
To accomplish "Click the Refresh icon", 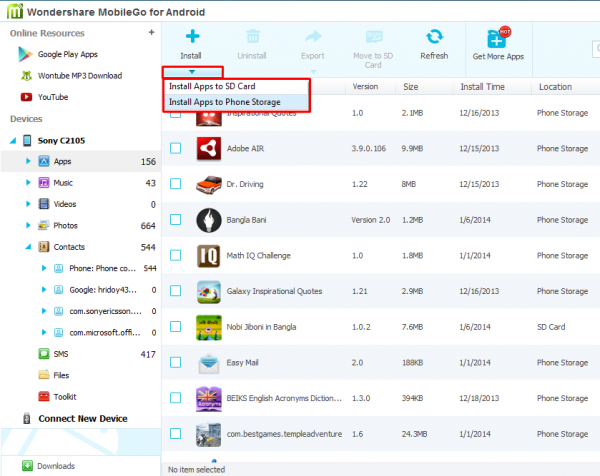I will point(434,37).
